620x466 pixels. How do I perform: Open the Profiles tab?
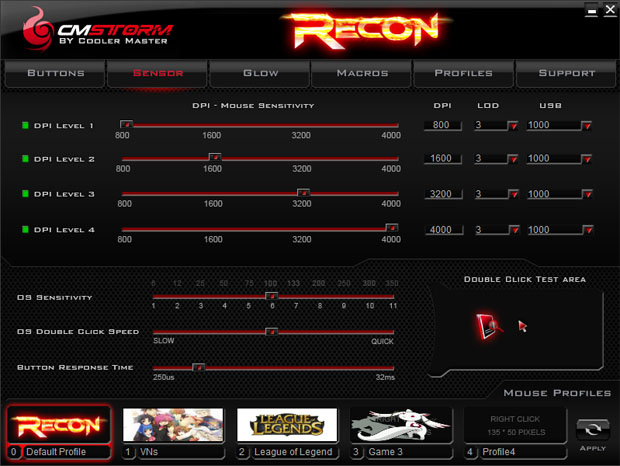click(463, 74)
